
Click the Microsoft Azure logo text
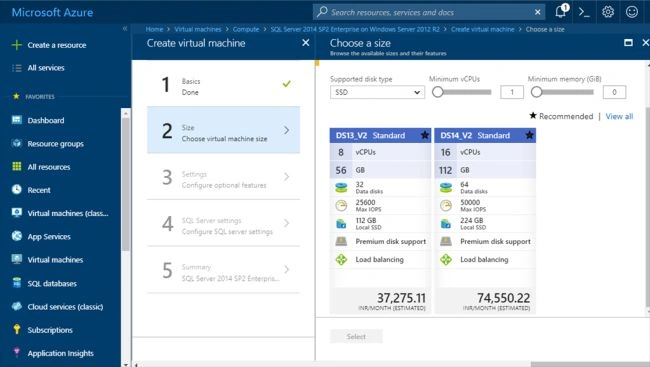(x=52, y=12)
